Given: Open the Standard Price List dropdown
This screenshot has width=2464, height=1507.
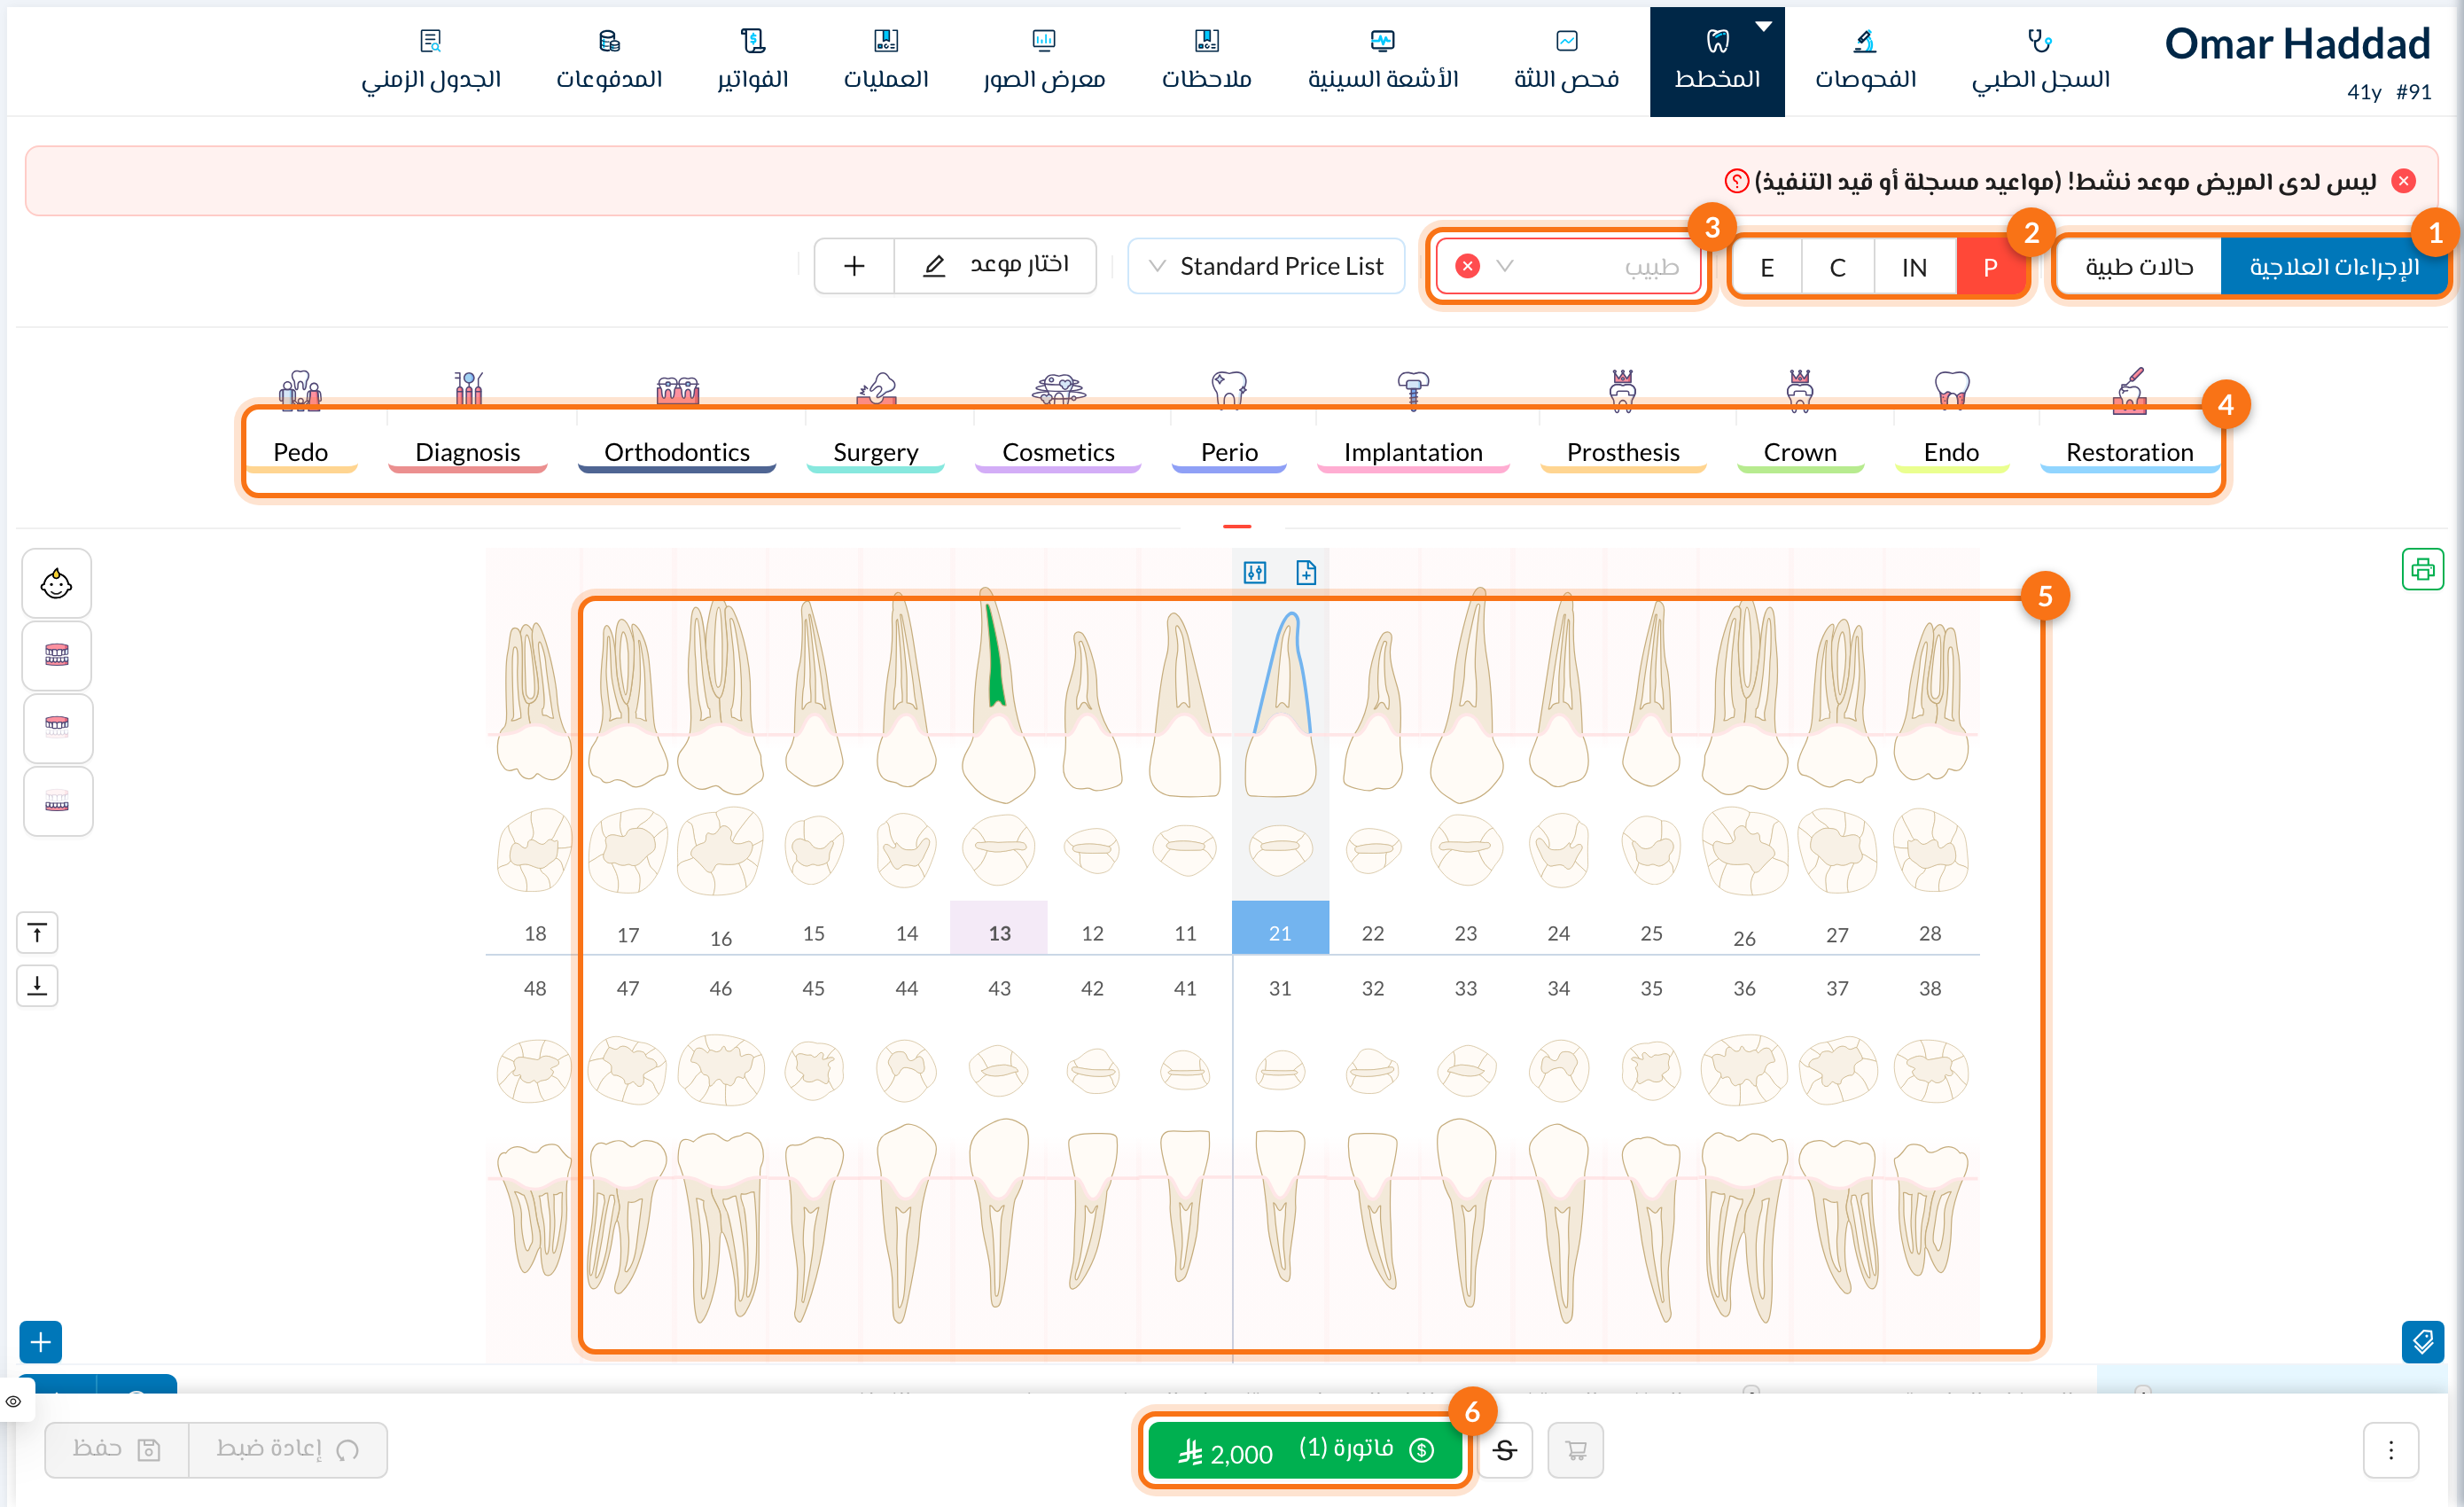Looking at the screenshot, I should pos(1266,266).
